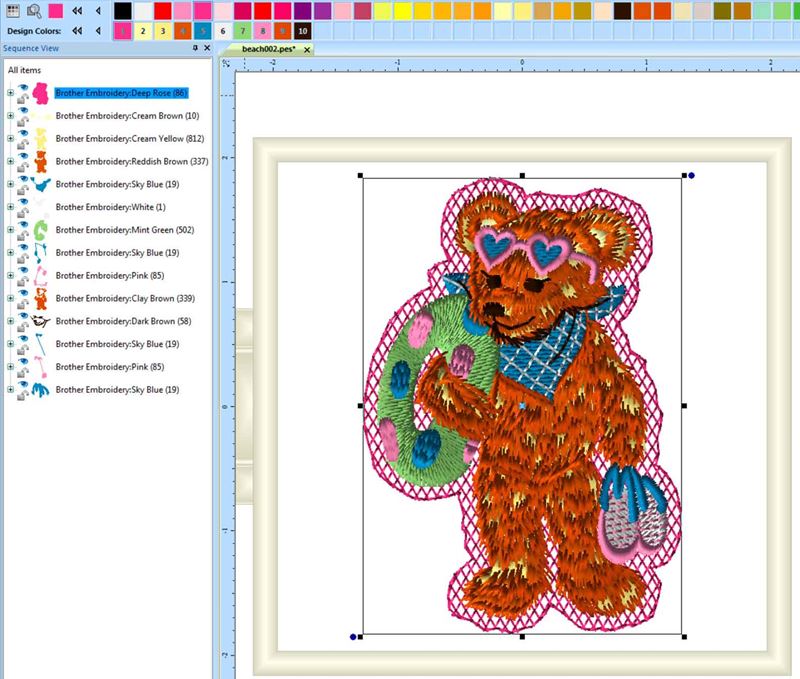Image resolution: width=800 pixels, height=679 pixels.
Task: Click the Sequence View panel title
Action: click(31, 48)
